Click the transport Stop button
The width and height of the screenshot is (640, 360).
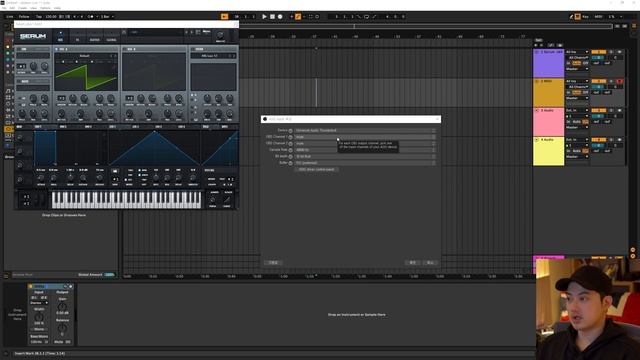(x=272, y=17)
